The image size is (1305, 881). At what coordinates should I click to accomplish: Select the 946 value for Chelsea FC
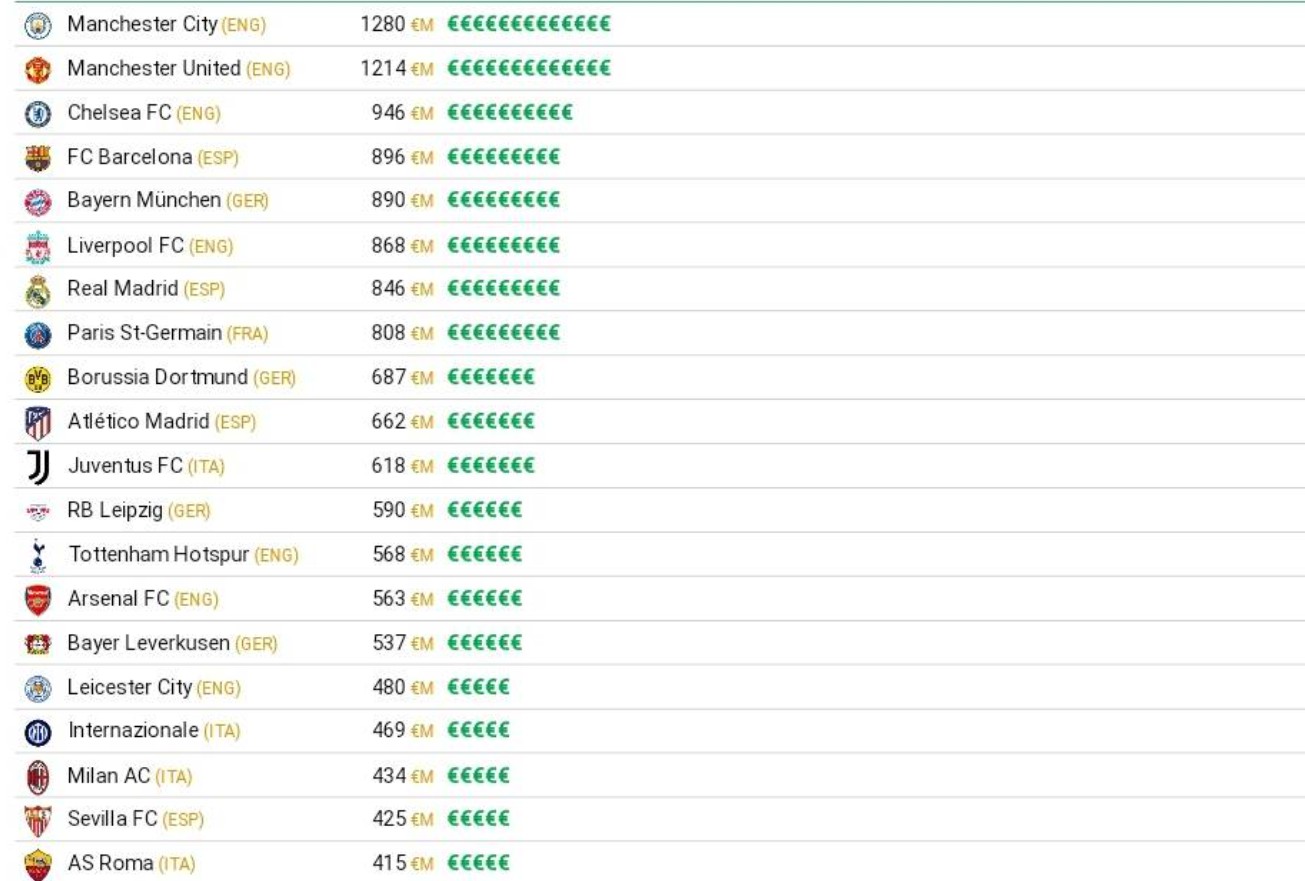click(x=389, y=113)
